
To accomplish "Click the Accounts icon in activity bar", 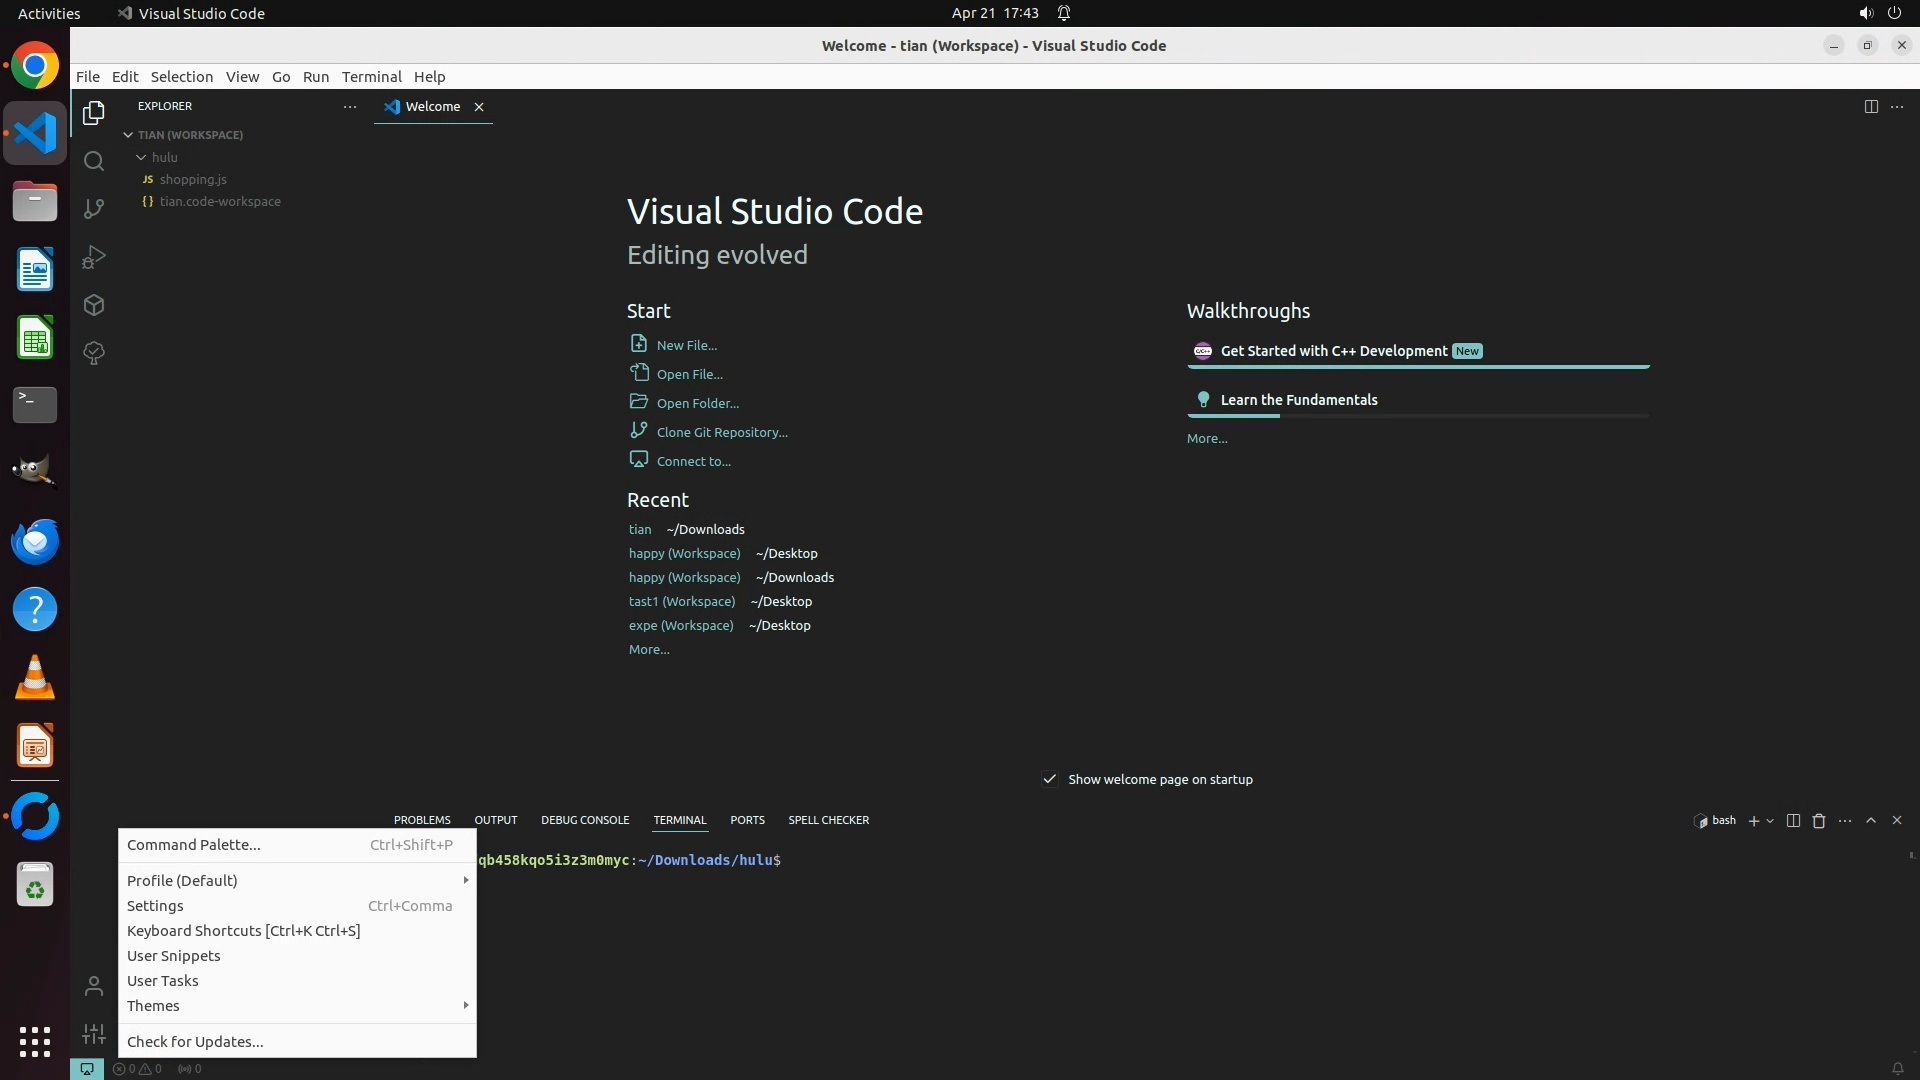I will coord(94,987).
